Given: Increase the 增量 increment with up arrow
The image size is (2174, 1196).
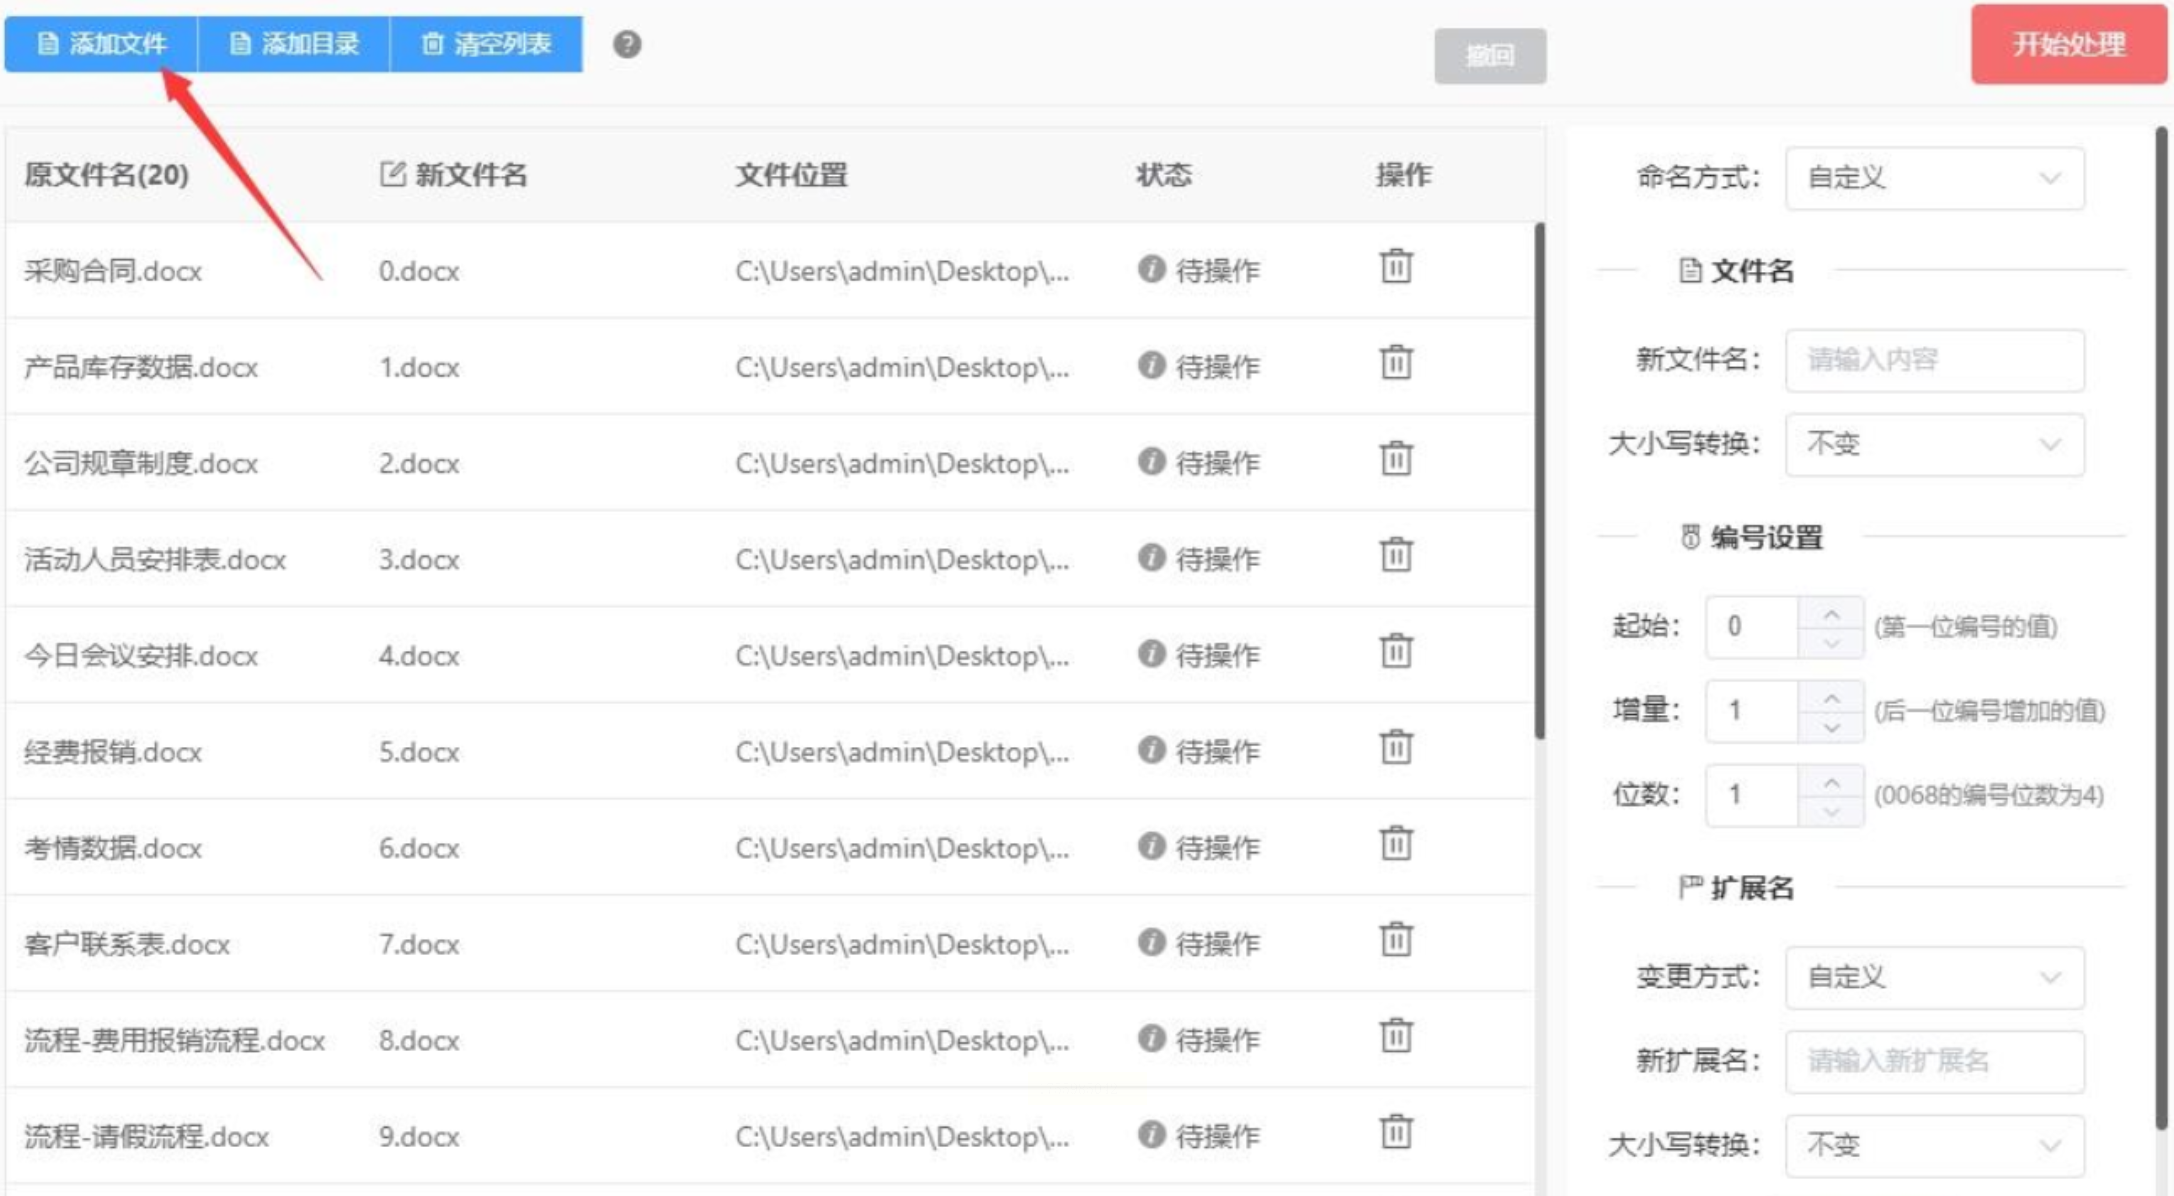Looking at the screenshot, I should point(1831,696).
